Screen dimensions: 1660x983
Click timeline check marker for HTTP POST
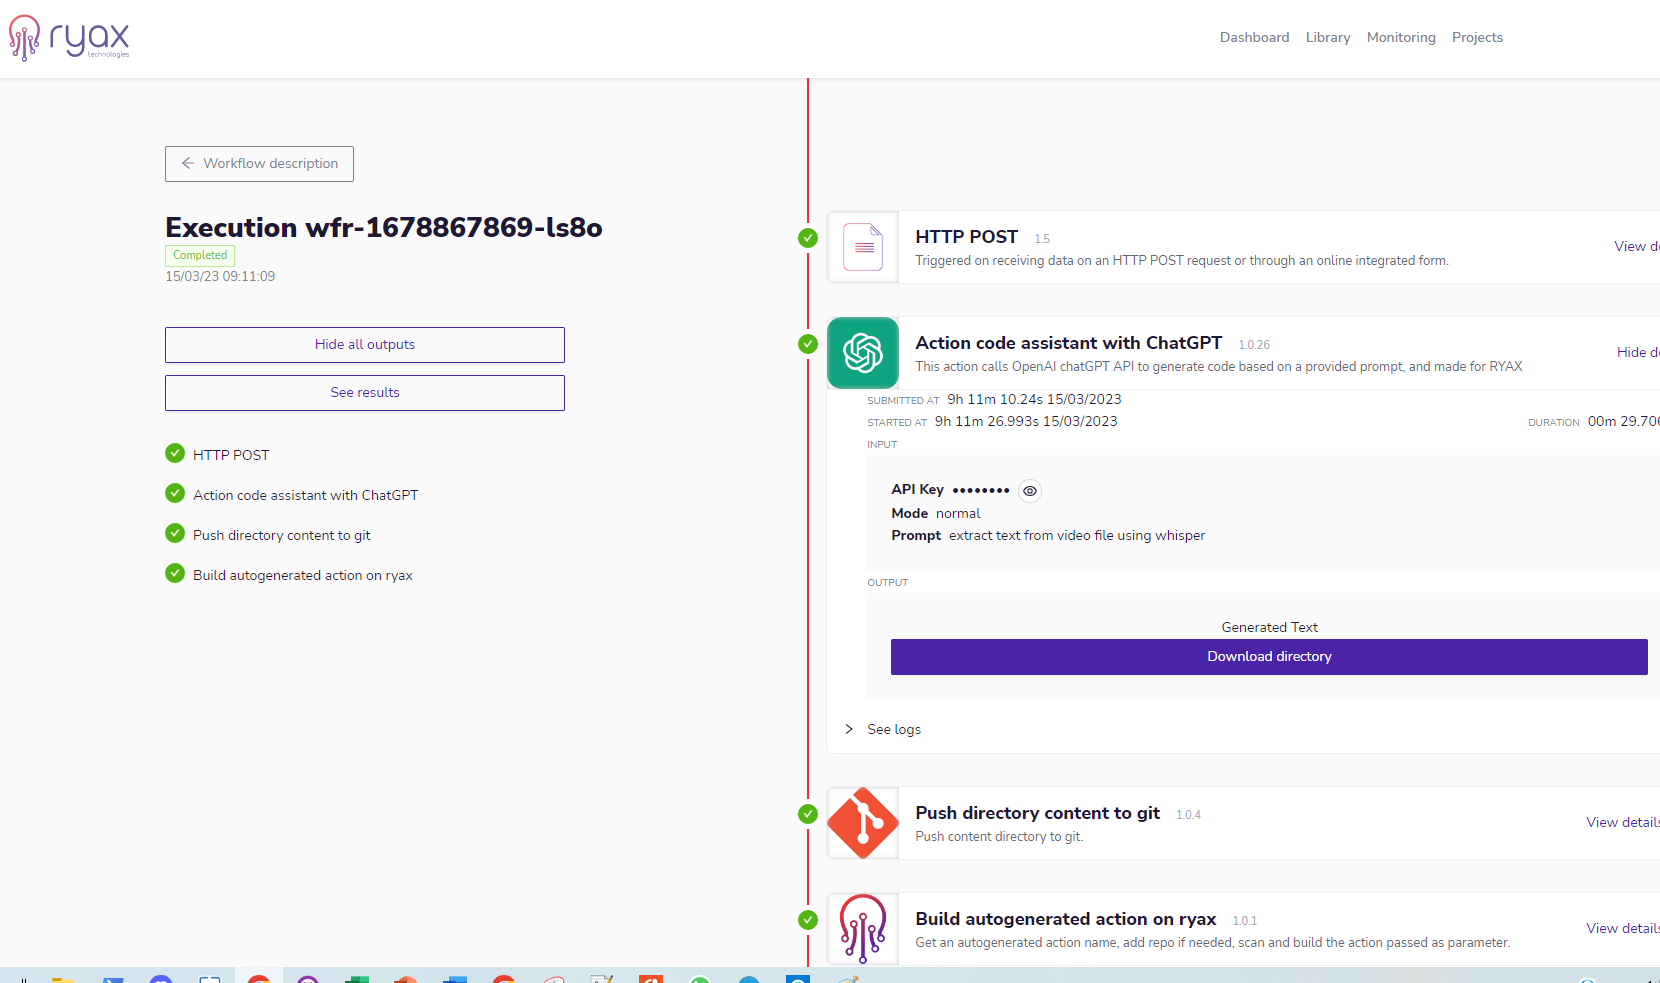point(808,238)
